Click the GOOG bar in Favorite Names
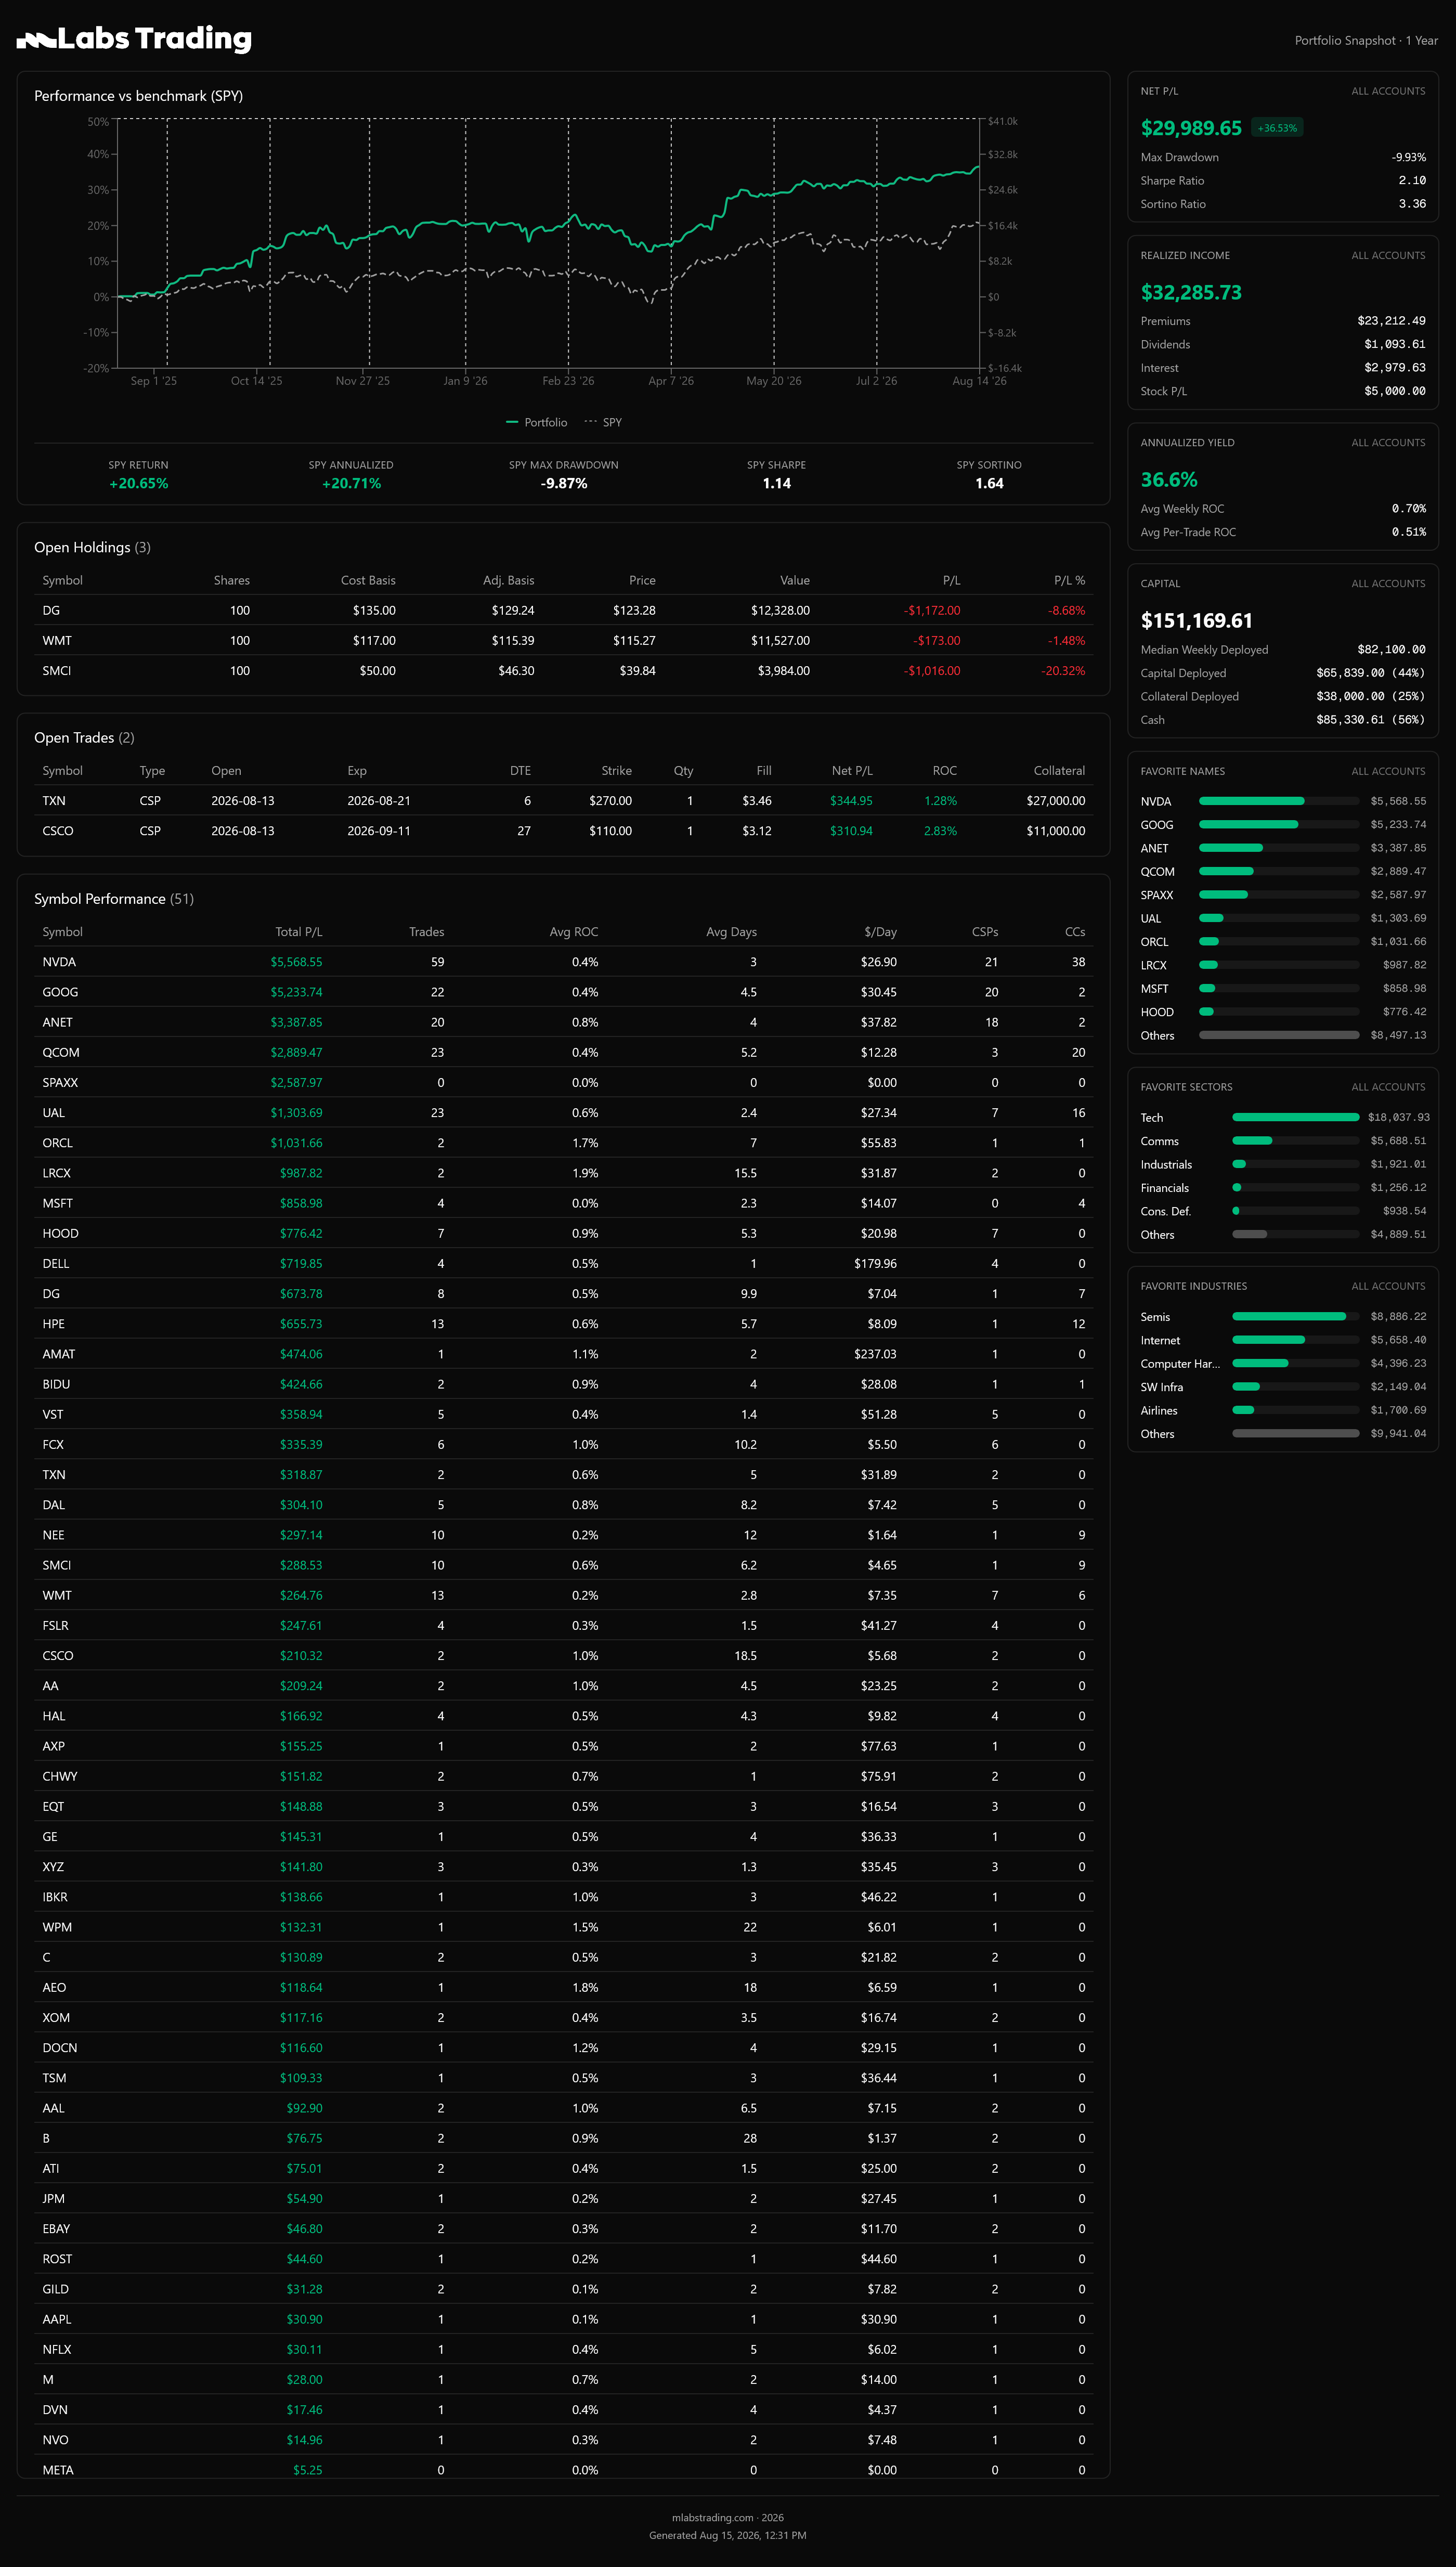Screen dimensions: 1456x2567 click(x=1279, y=825)
